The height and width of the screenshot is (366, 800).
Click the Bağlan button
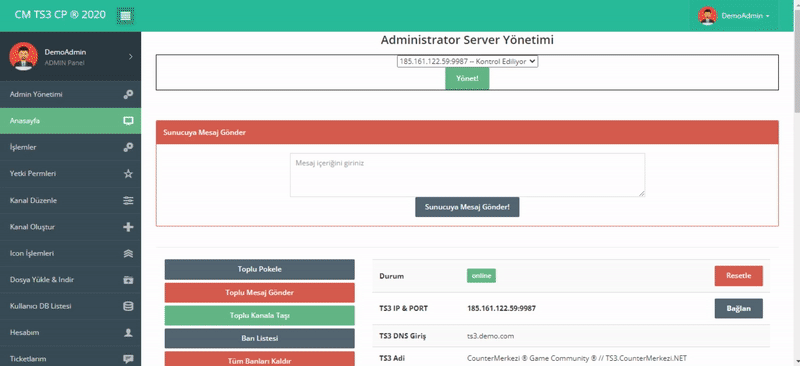pos(738,308)
